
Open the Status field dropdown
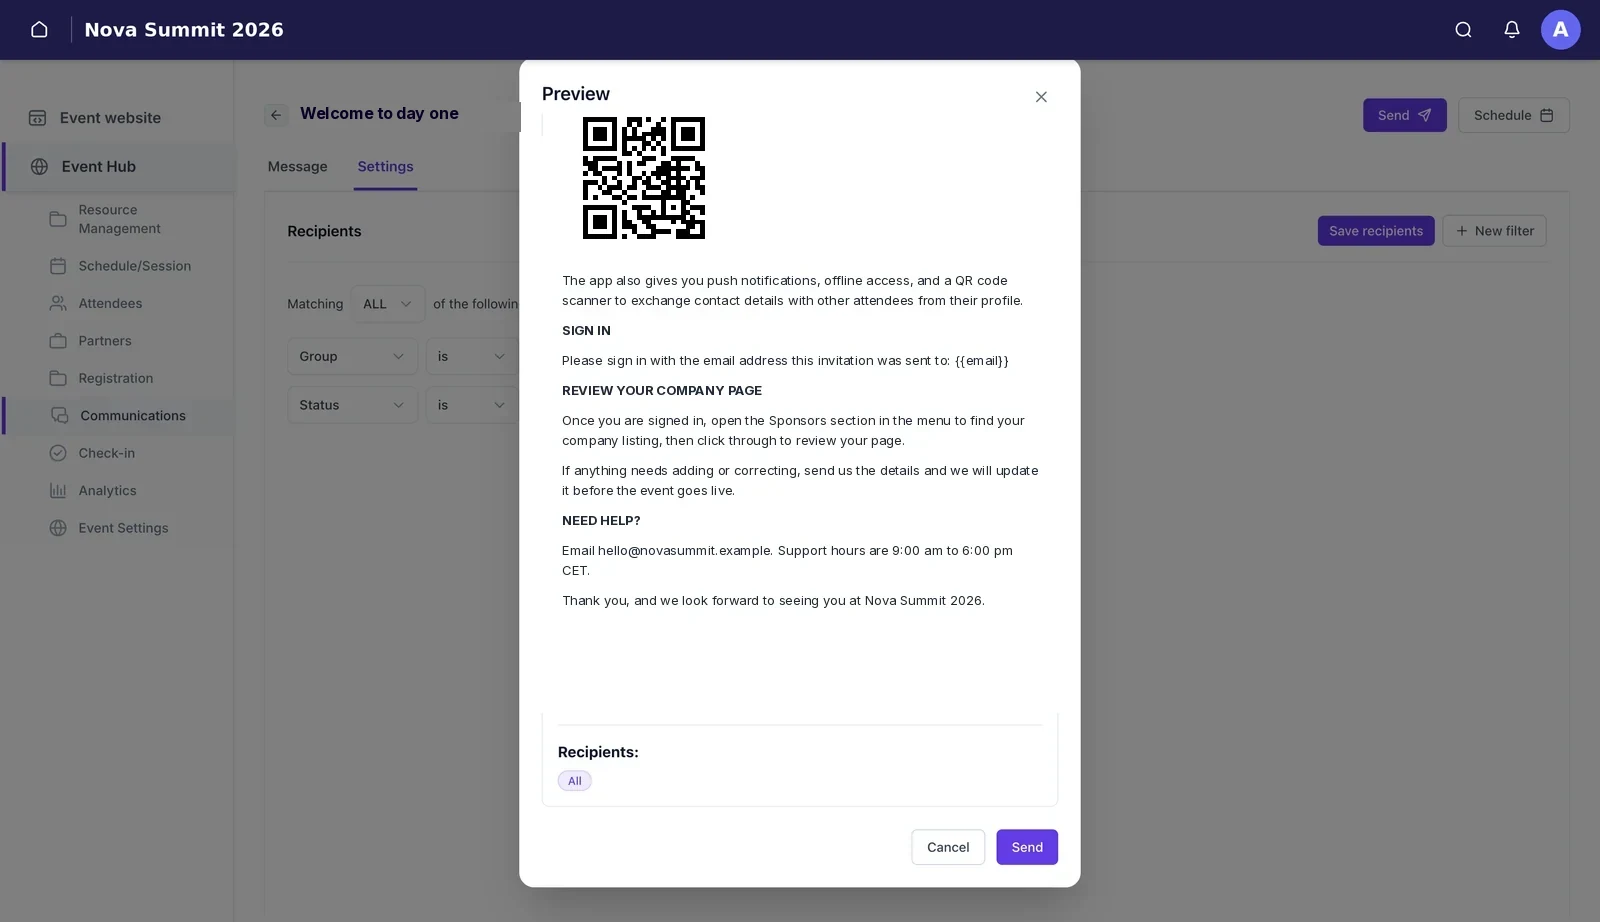click(352, 405)
